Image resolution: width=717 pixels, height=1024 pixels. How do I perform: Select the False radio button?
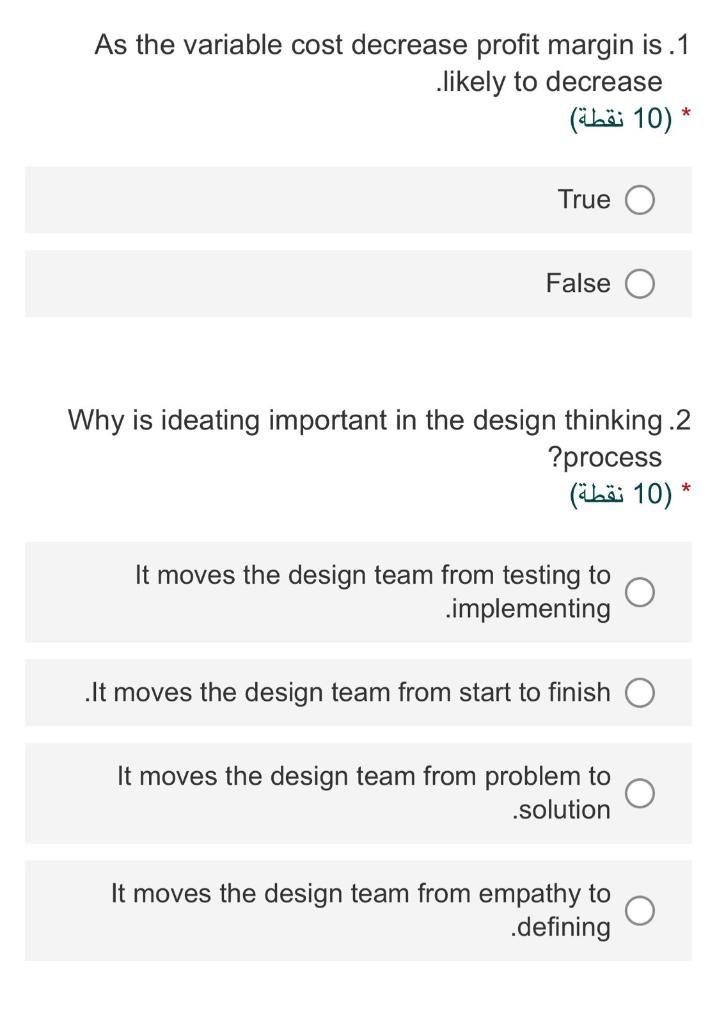(x=640, y=284)
